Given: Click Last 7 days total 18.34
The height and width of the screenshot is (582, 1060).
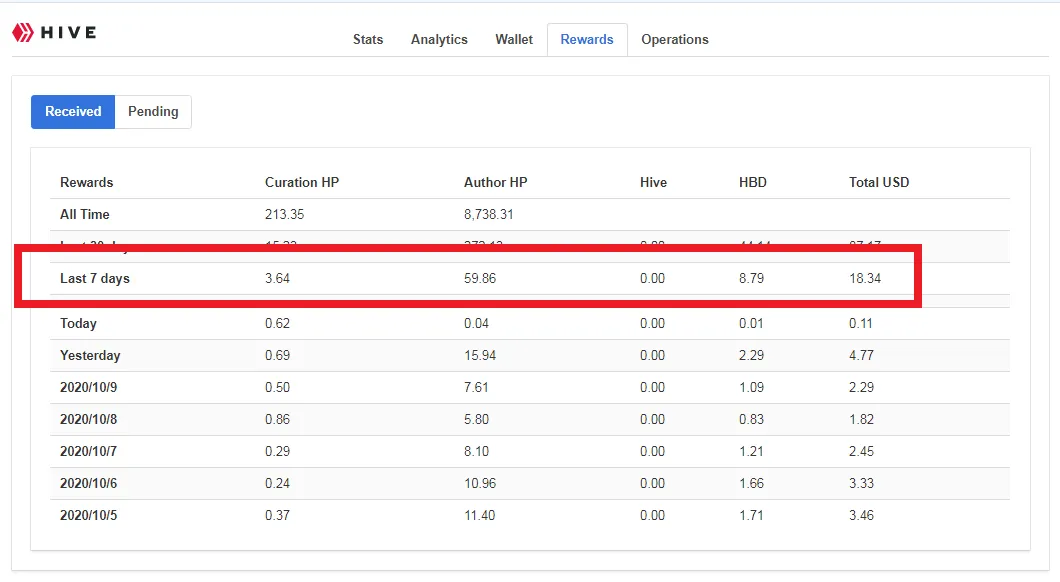Looking at the screenshot, I should (x=865, y=278).
